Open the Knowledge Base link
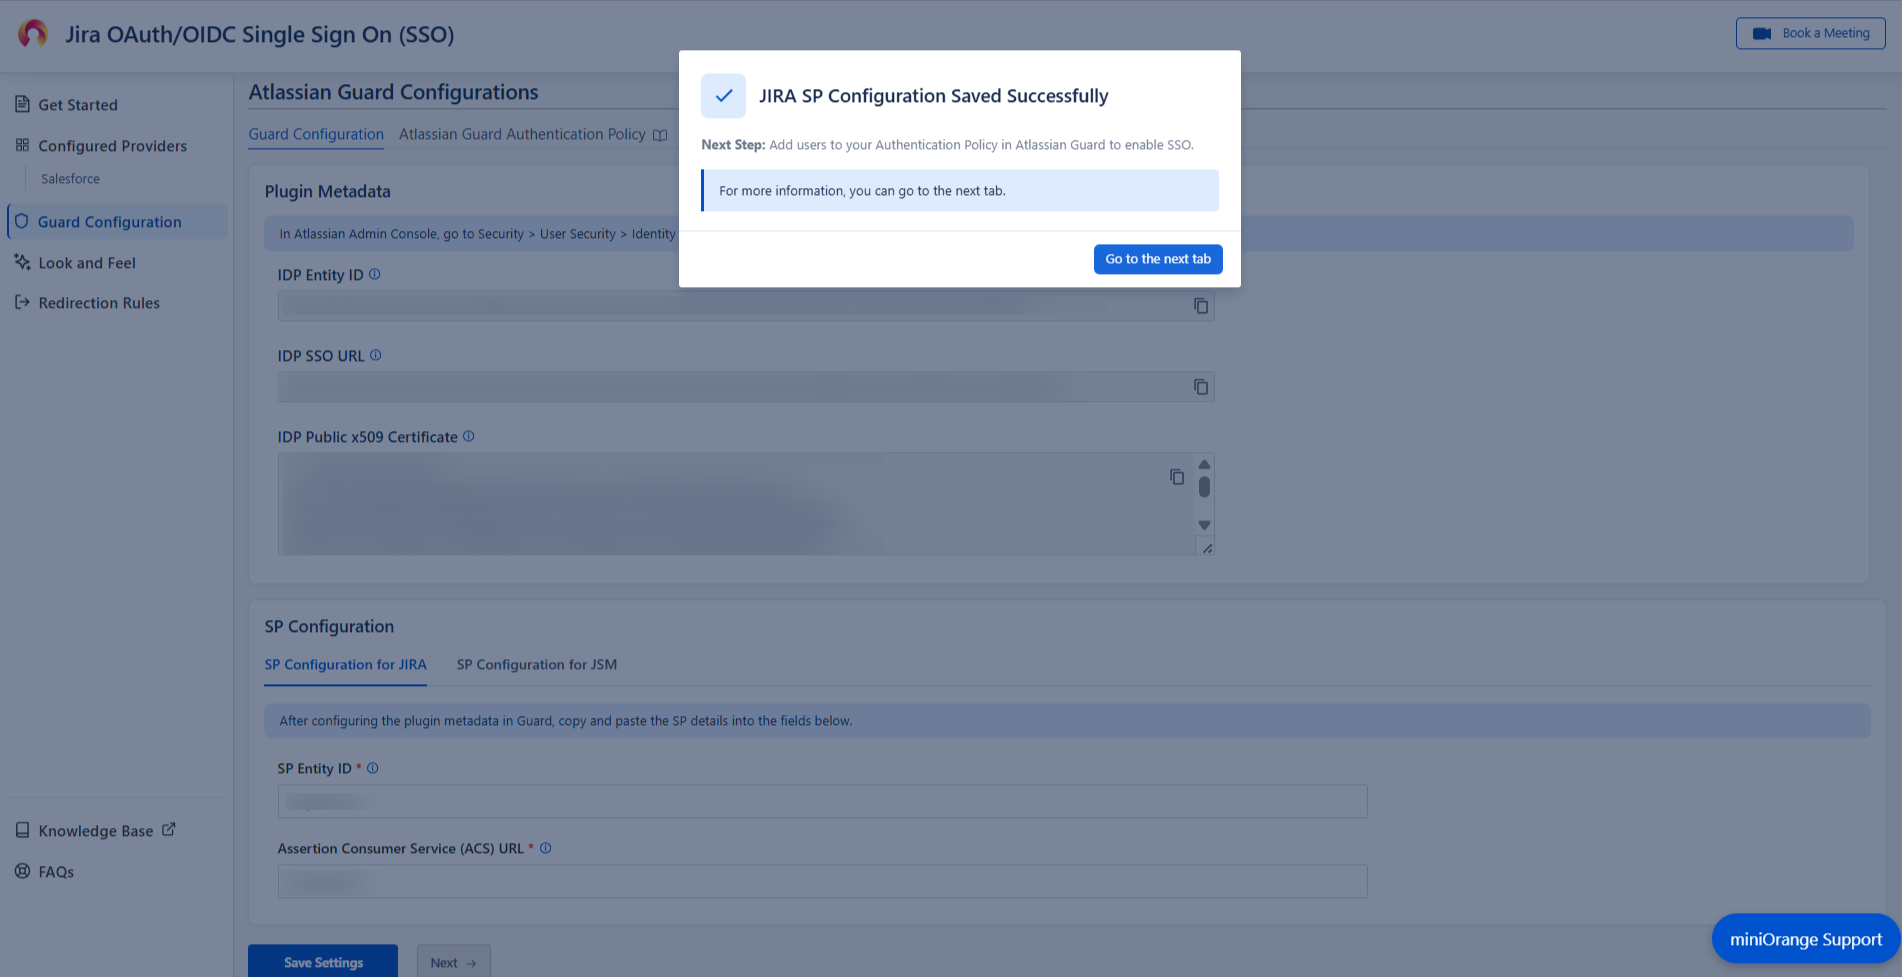 [x=96, y=831]
